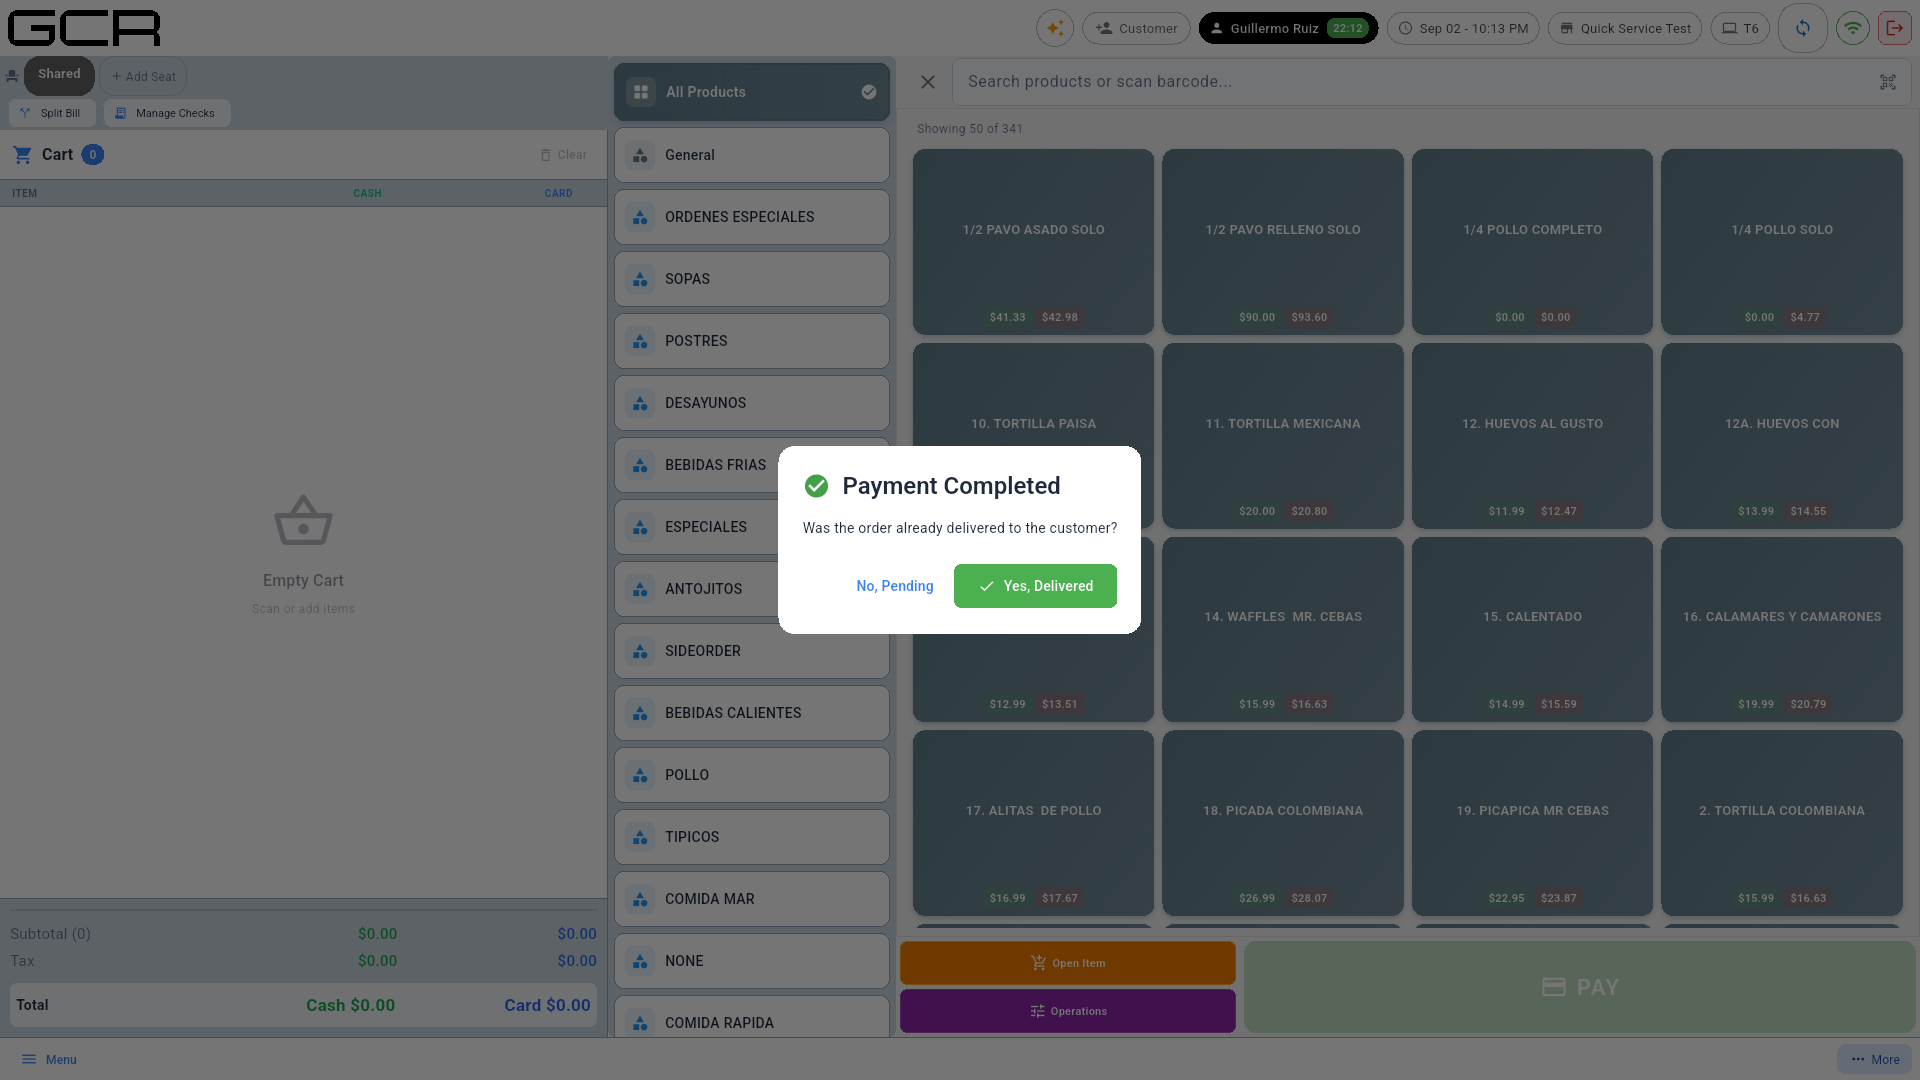This screenshot has height=1080, width=1920.
Task: Add 17. ALITAS DE POLLO product
Action: coord(1033,823)
